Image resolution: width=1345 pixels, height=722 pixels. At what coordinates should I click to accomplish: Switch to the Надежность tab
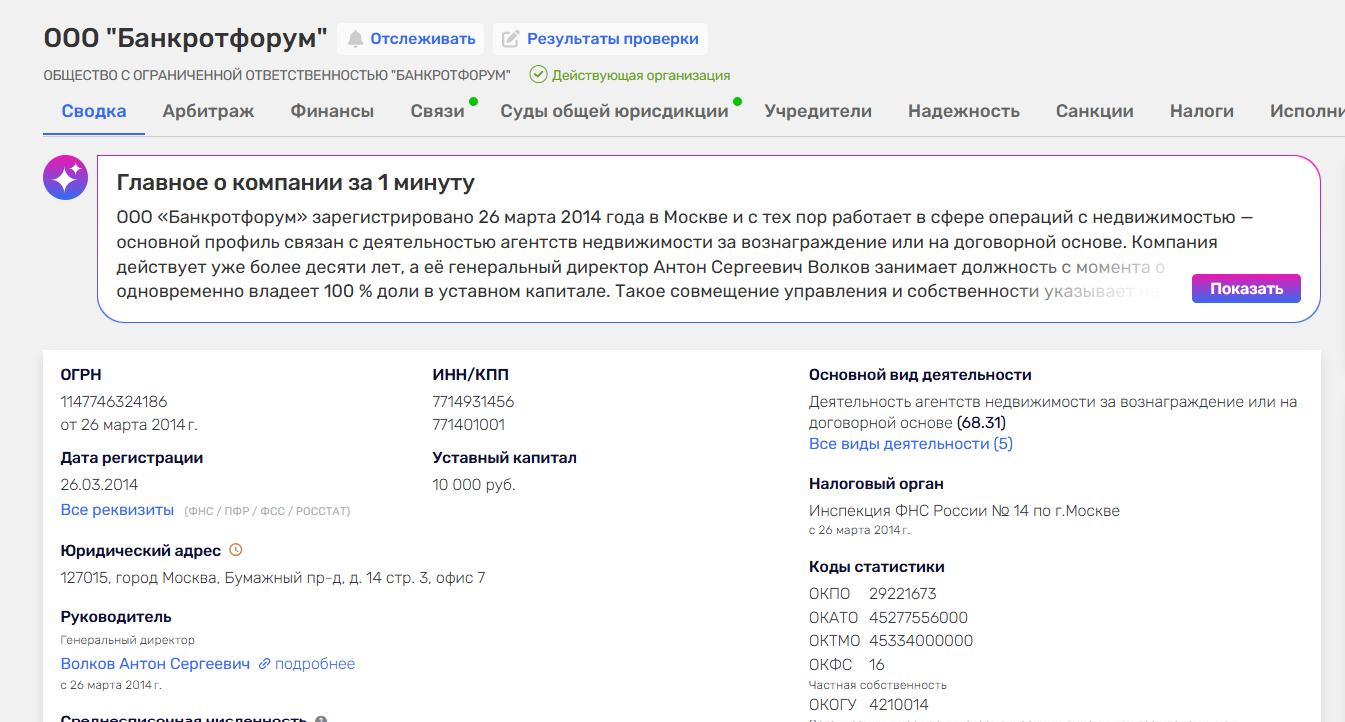pyautogui.click(x=964, y=111)
